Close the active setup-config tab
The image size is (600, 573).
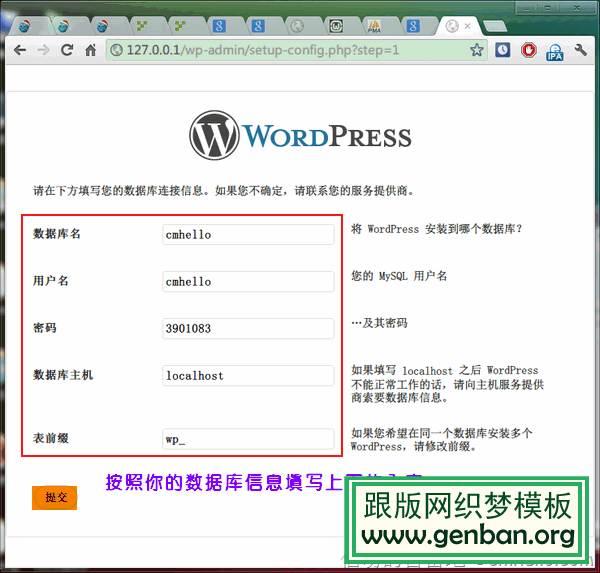[x=467, y=26]
